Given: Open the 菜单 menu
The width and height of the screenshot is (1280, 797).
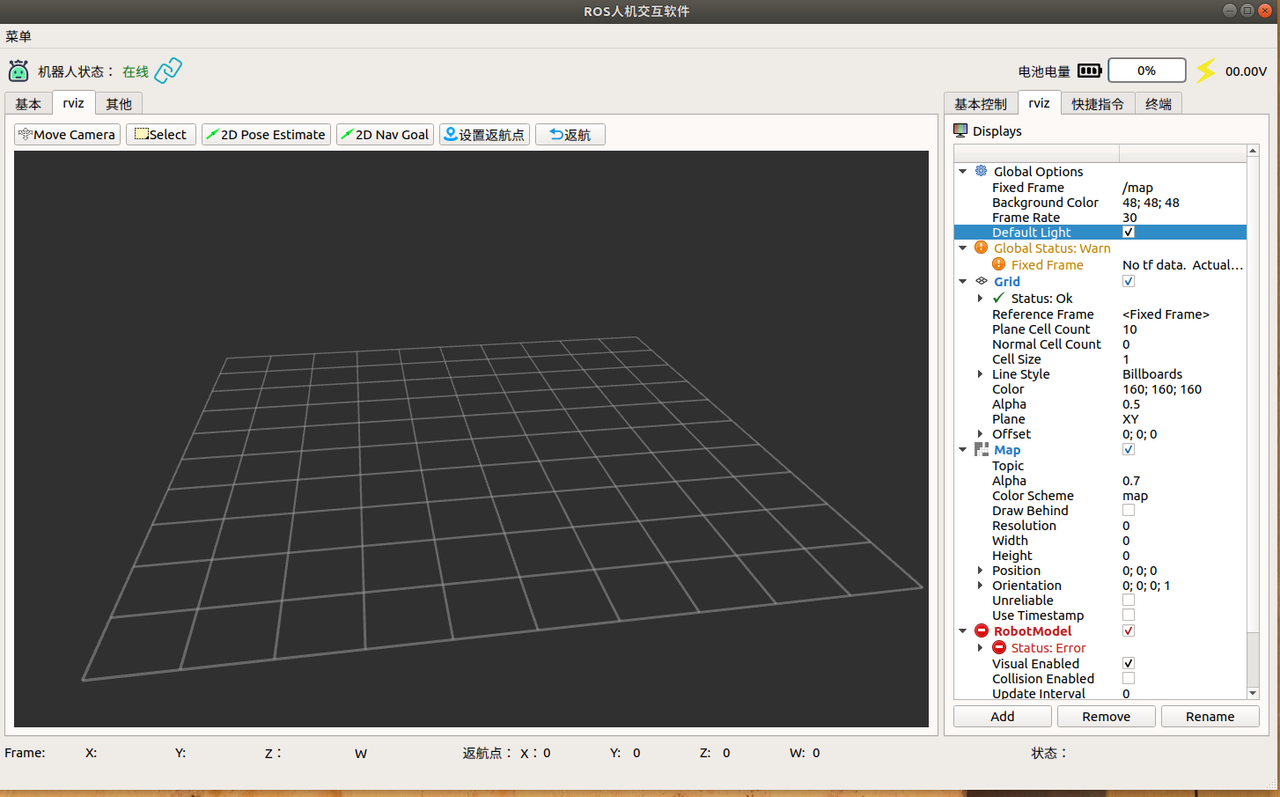Looking at the screenshot, I should coord(18,36).
